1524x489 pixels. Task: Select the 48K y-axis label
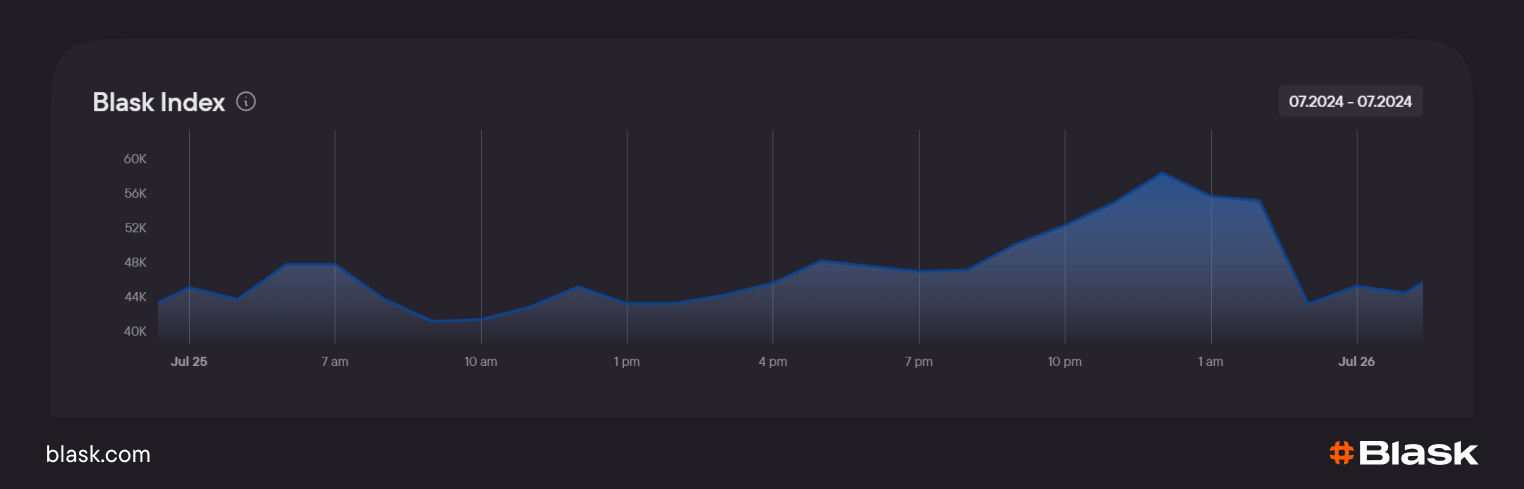pyautogui.click(x=136, y=262)
